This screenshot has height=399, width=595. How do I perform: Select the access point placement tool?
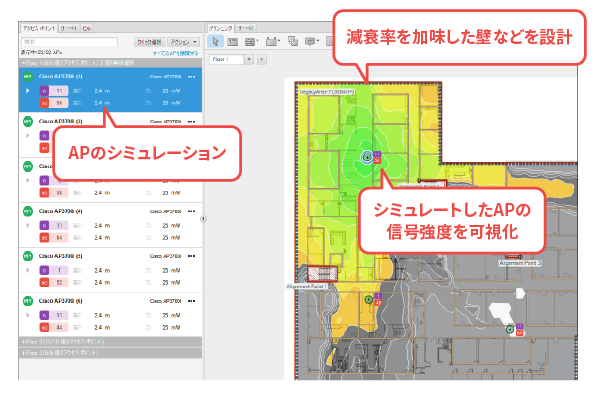point(272,41)
